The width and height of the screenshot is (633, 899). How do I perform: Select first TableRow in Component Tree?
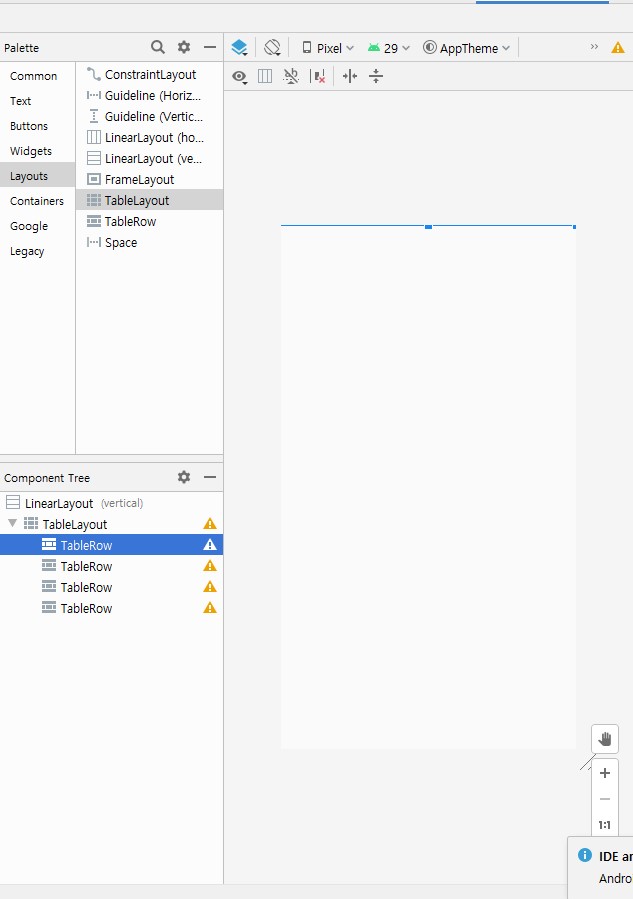111,545
